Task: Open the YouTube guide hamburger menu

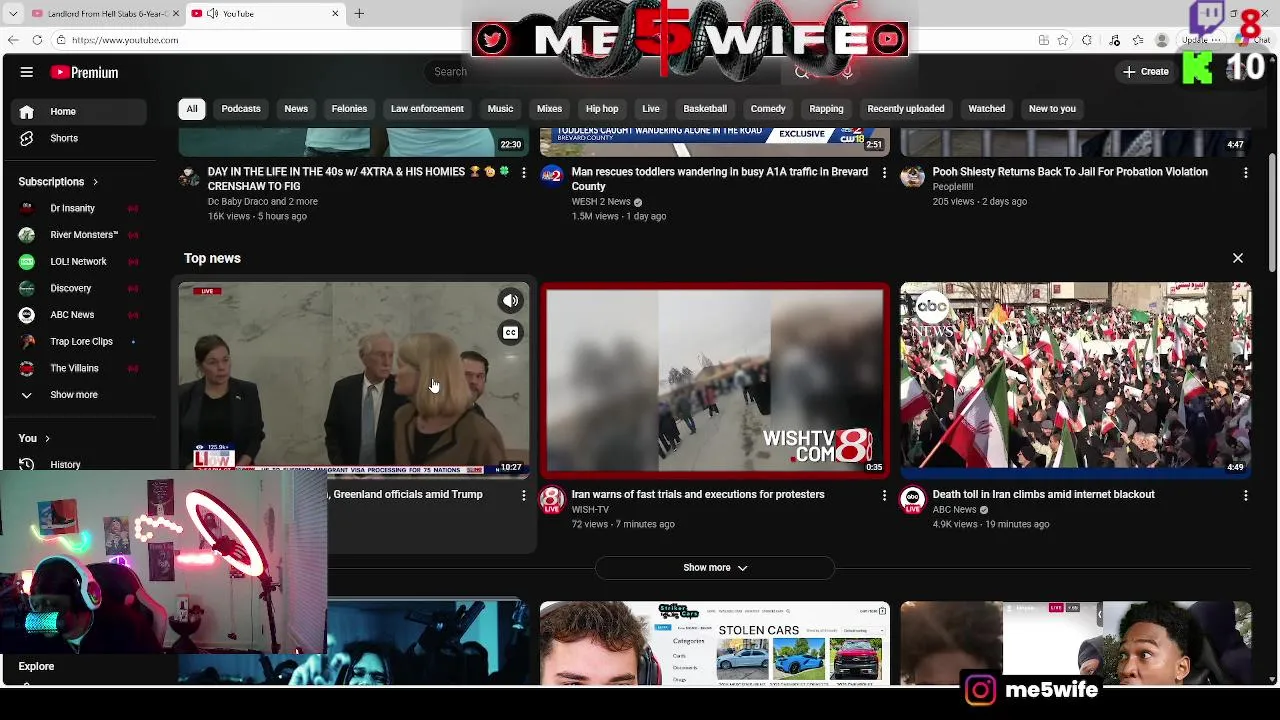Action: 27,72
